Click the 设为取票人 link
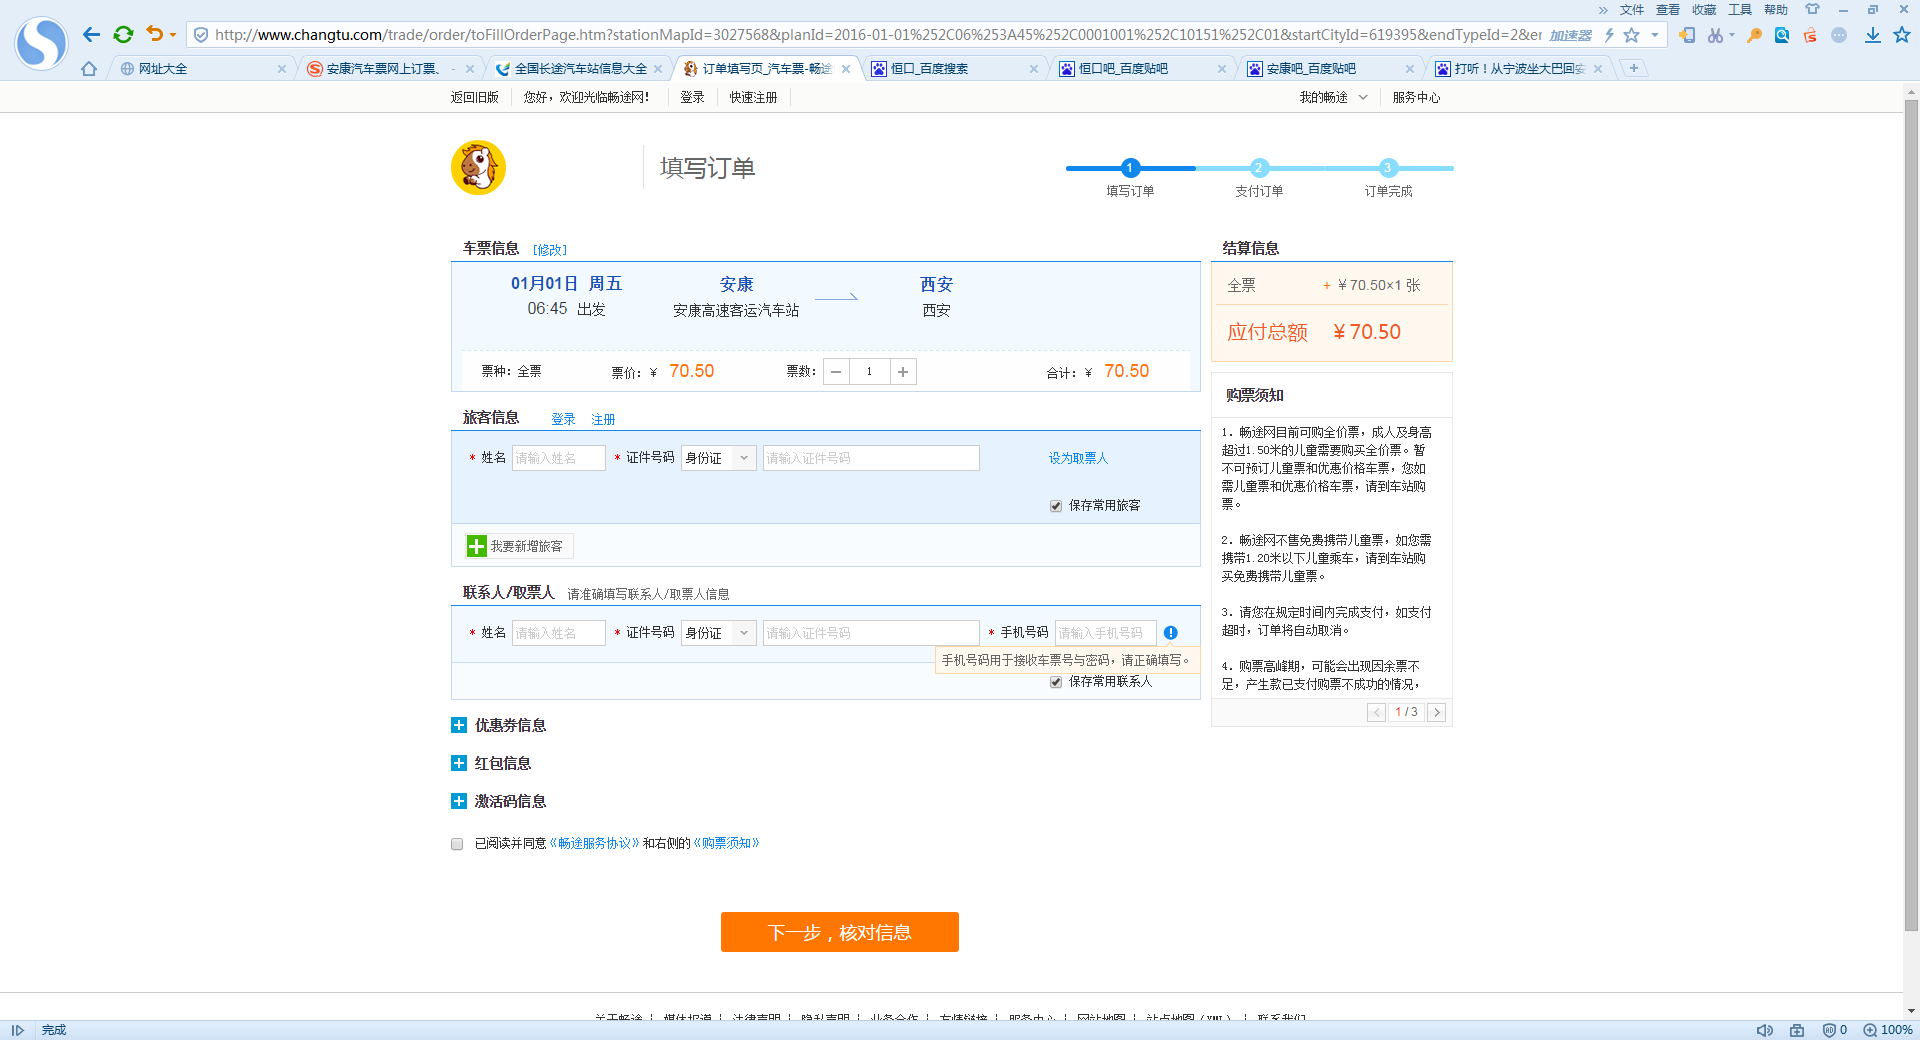 click(x=1078, y=458)
